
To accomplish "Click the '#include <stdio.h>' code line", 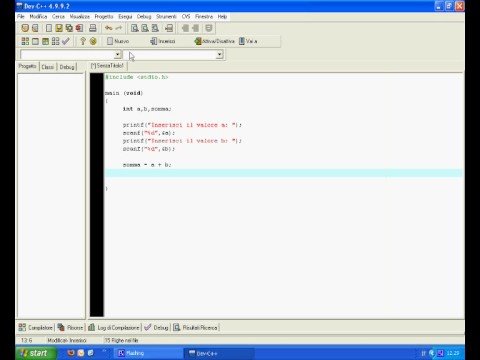I will [x=137, y=77].
